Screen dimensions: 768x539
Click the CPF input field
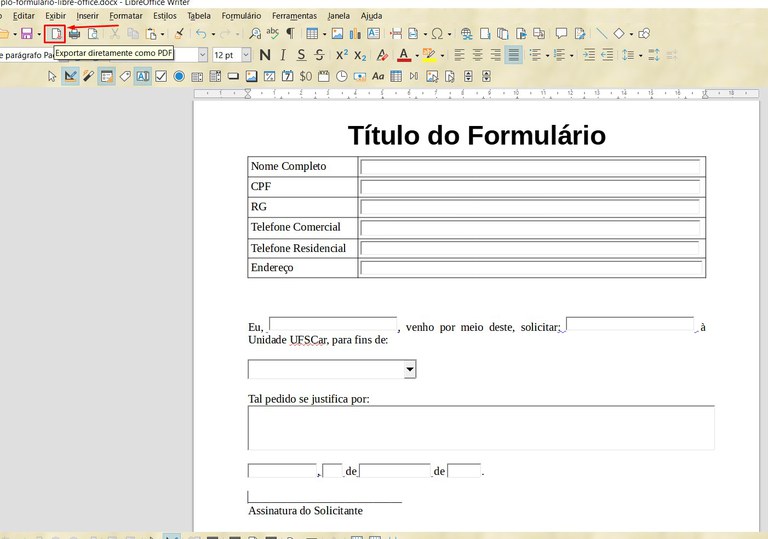(x=530, y=187)
